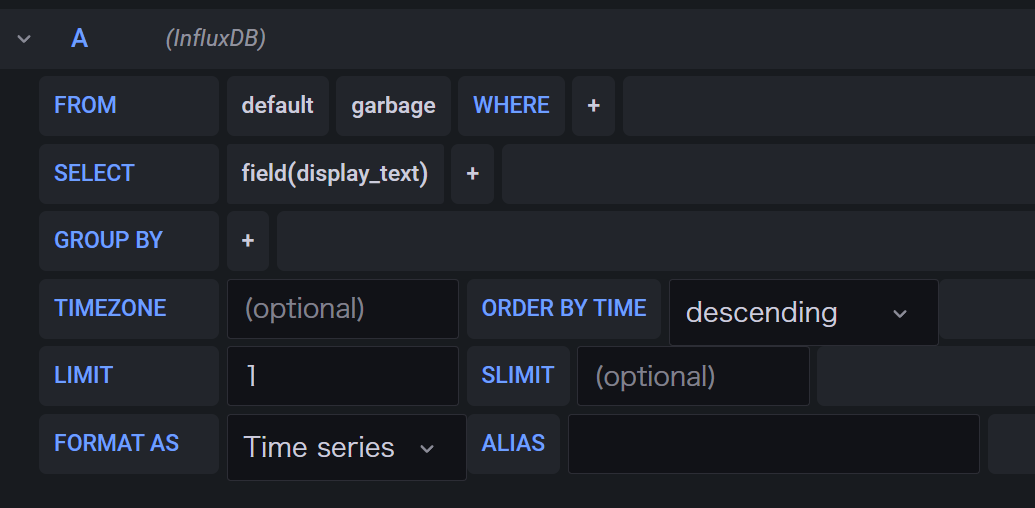Add a GROUP BY clause with plus
This screenshot has height=508, width=1035.
[x=248, y=241]
